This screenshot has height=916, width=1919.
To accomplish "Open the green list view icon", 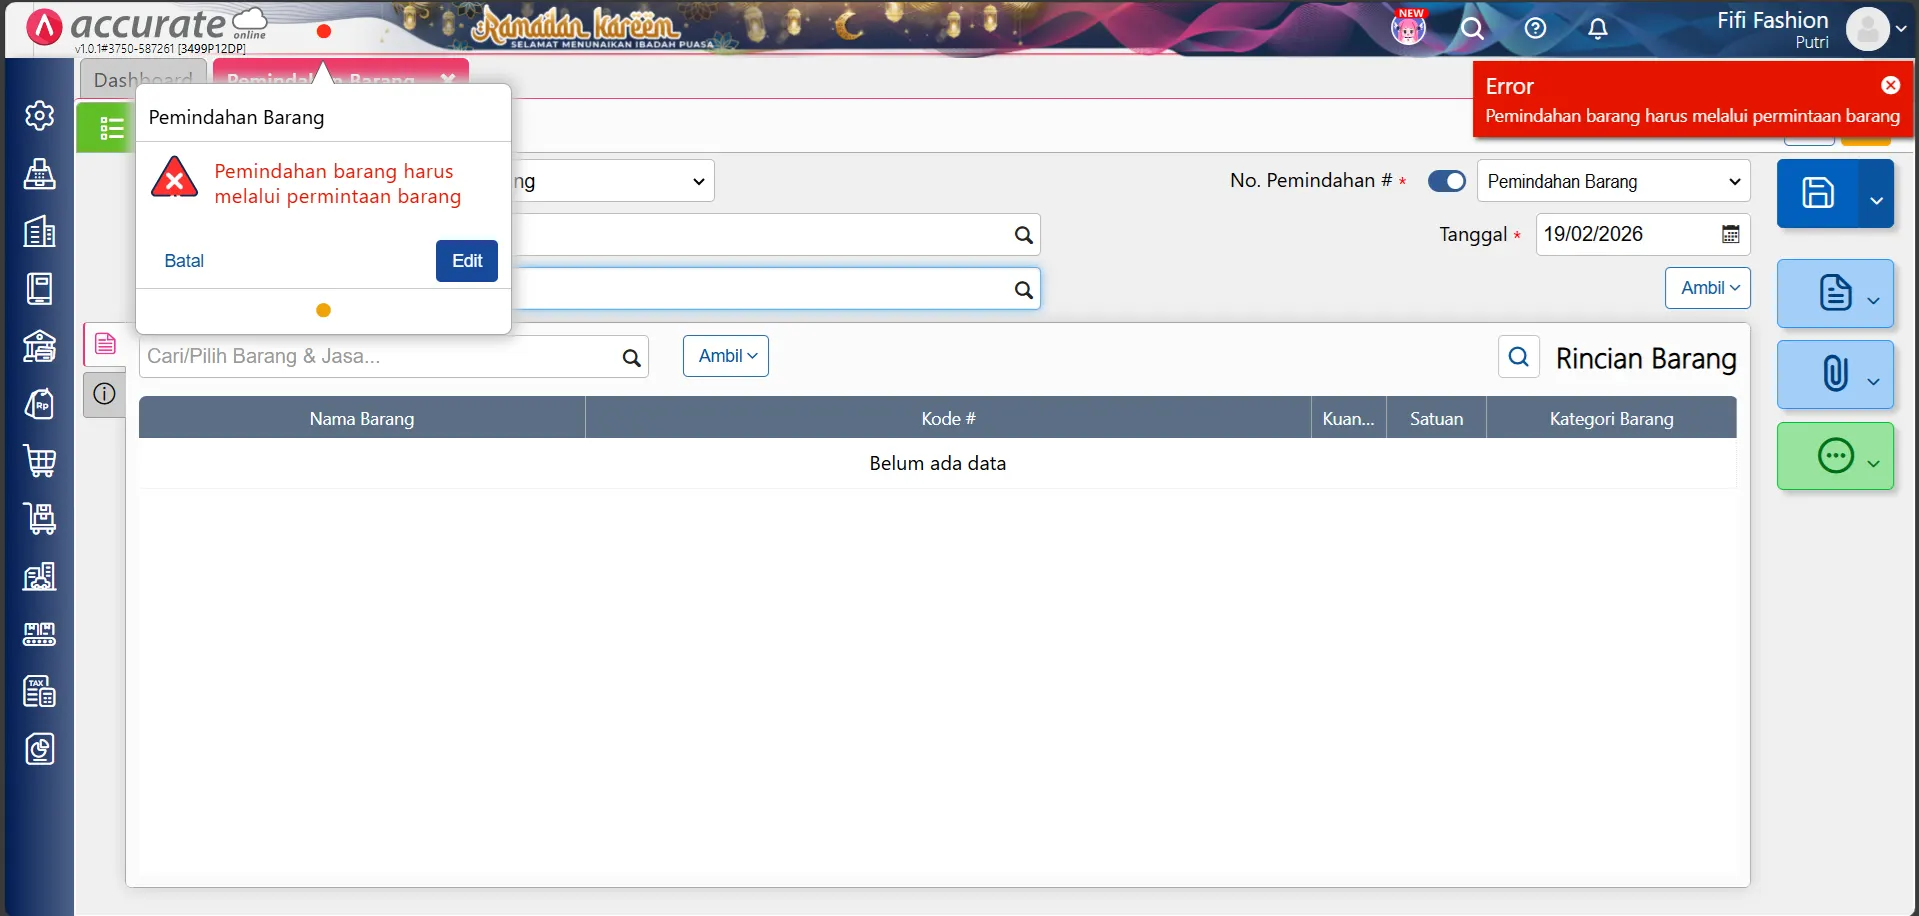I will pos(110,128).
